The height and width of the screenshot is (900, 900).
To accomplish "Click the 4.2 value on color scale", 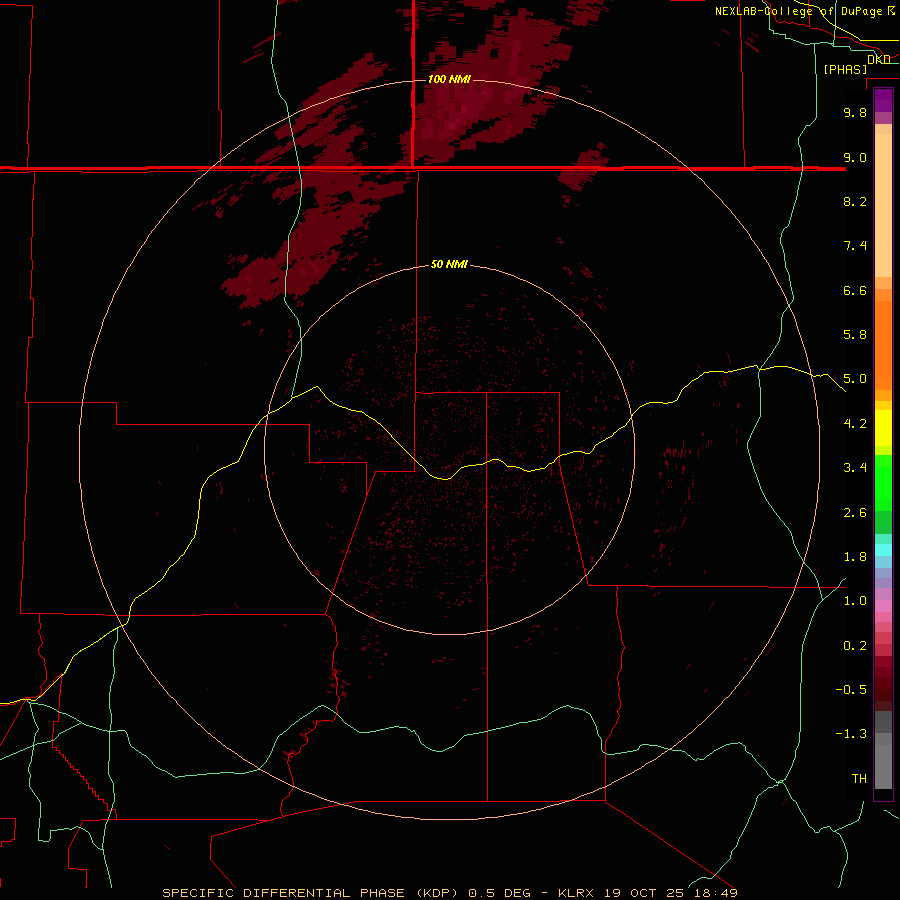I will click(855, 424).
